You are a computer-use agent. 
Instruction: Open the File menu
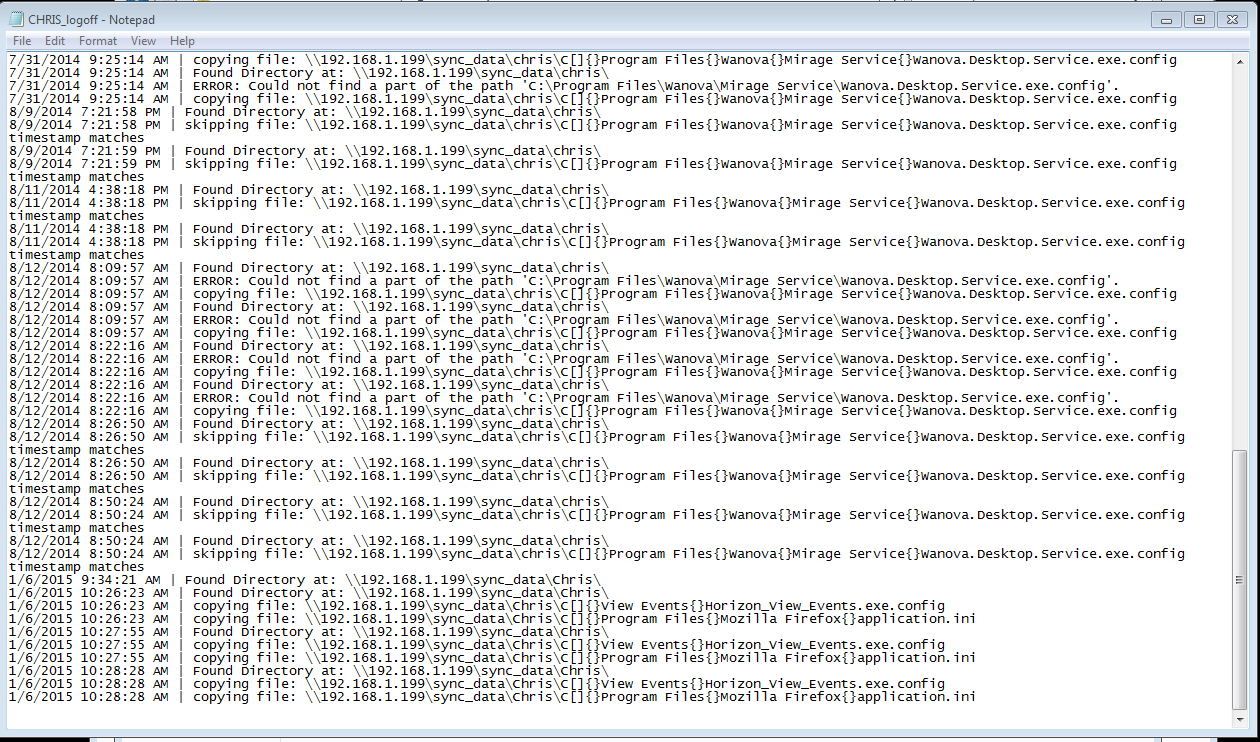click(x=21, y=41)
